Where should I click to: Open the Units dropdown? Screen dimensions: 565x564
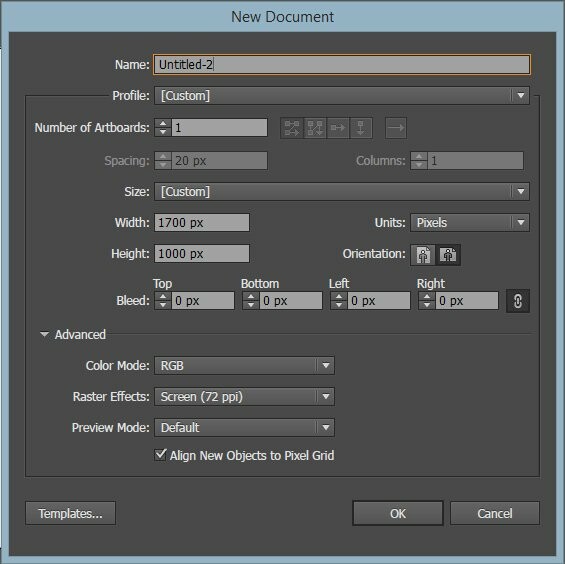tap(470, 223)
